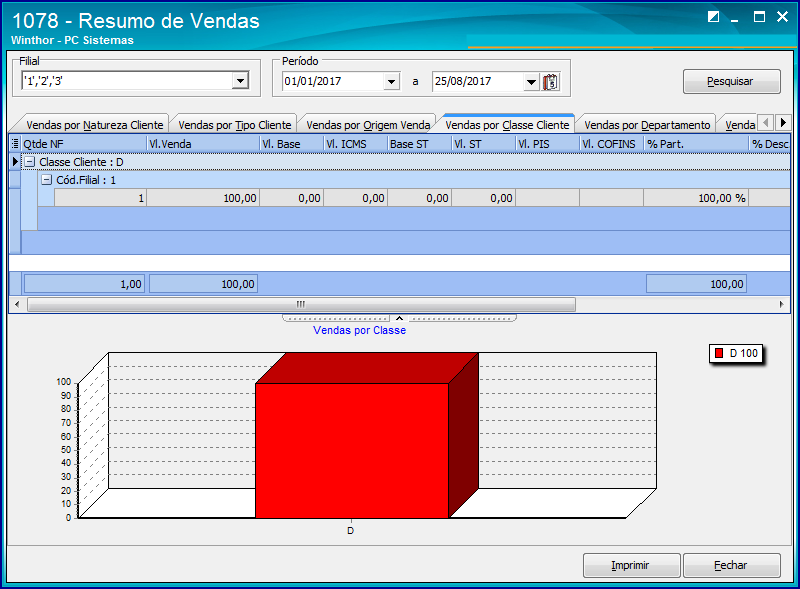Viewport: 800px width, 589px height.
Task: Click the 100,00 Vl.Venda footer total
Action: point(203,284)
